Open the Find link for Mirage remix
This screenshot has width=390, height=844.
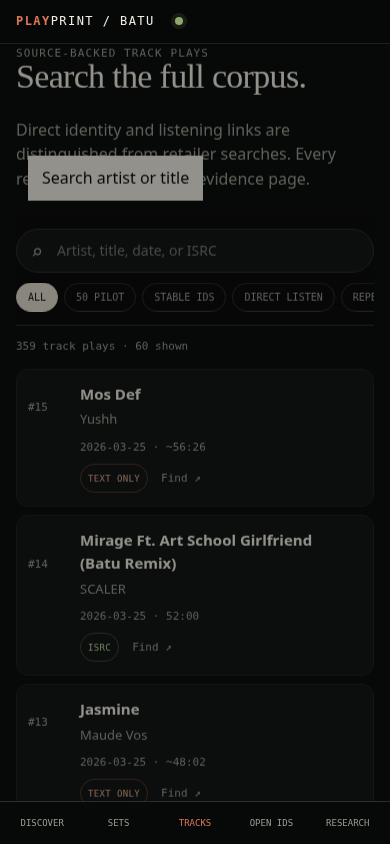point(152,647)
